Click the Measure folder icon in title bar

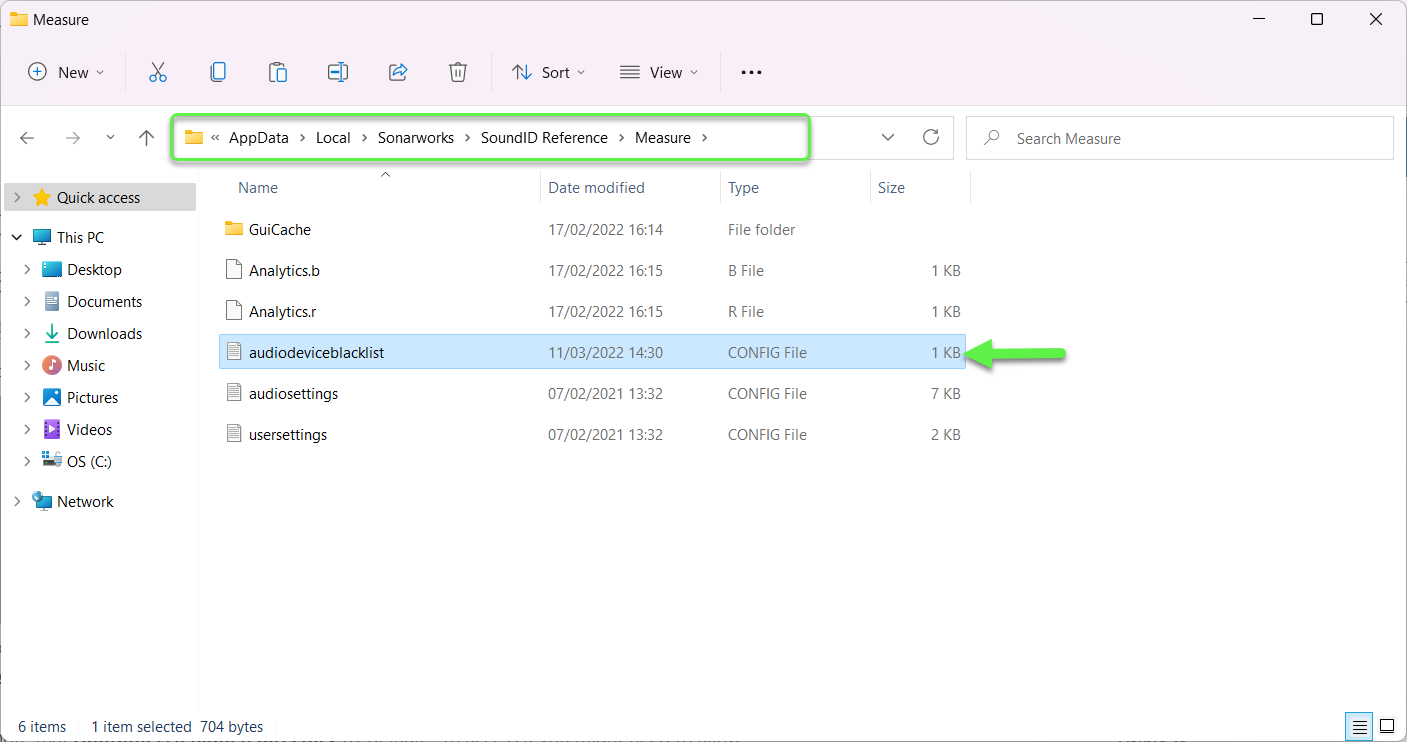[18, 19]
